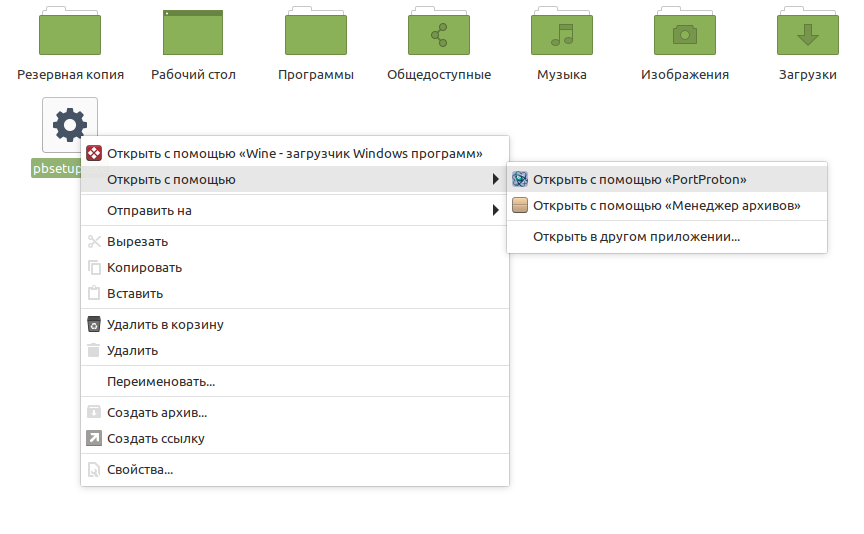Open the Резервная копия folder icon
The image size is (864, 534).
click(x=70, y=31)
